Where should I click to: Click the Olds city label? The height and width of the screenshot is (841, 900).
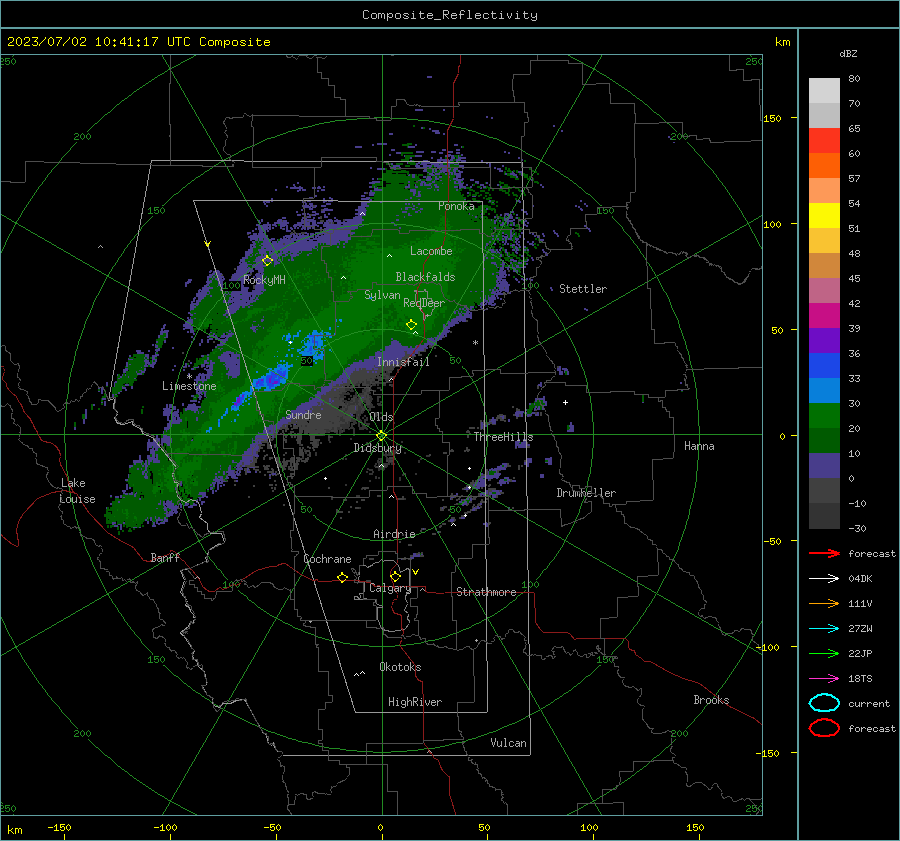coord(381,417)
